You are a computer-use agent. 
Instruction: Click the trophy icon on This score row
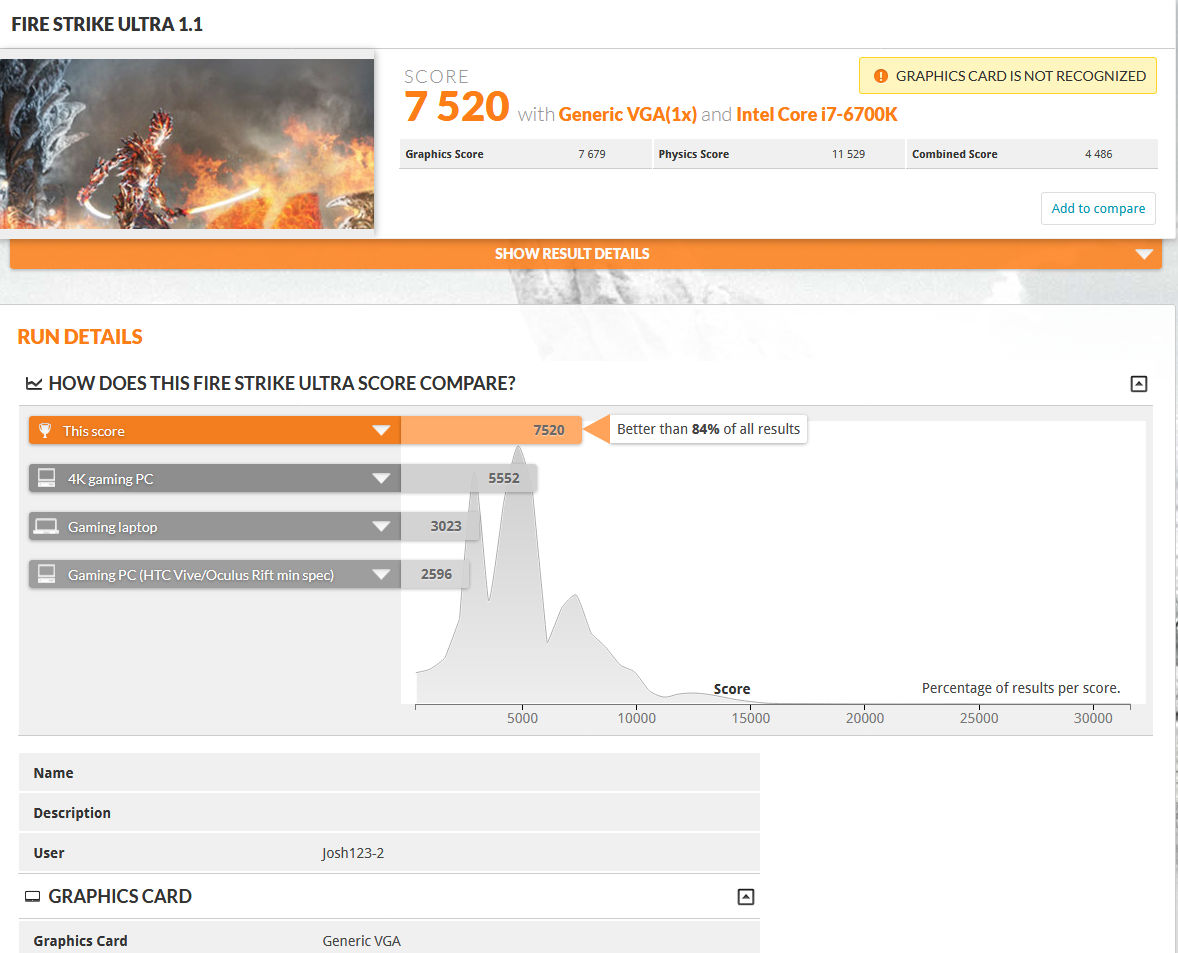(x=45, y=430)
